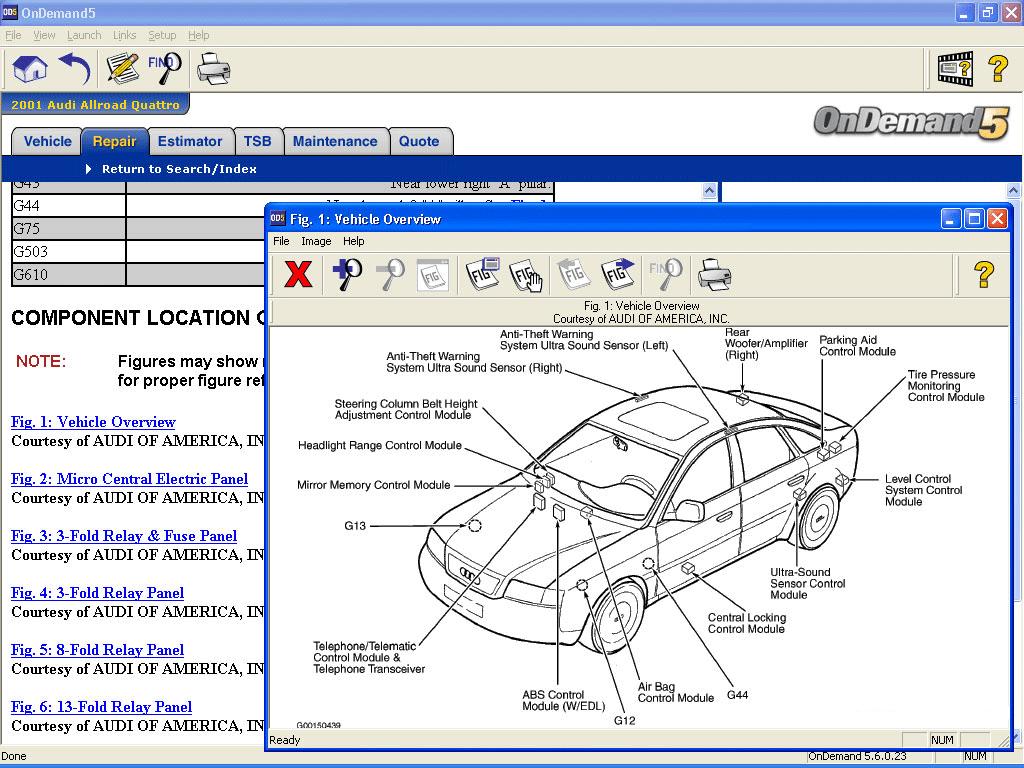Image resolution: width=1024 pixels, height=768 pixels.
Task: Select the Repair tab
Action: point(114,142)
